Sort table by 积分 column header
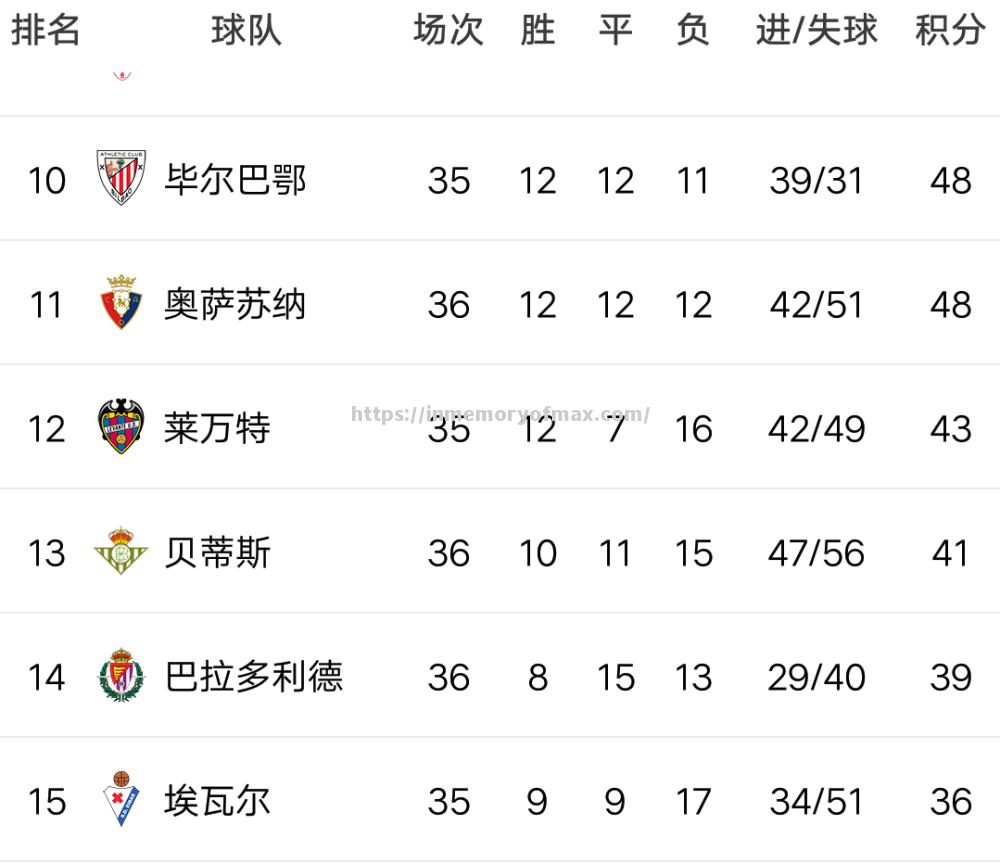 pos(949,31)
